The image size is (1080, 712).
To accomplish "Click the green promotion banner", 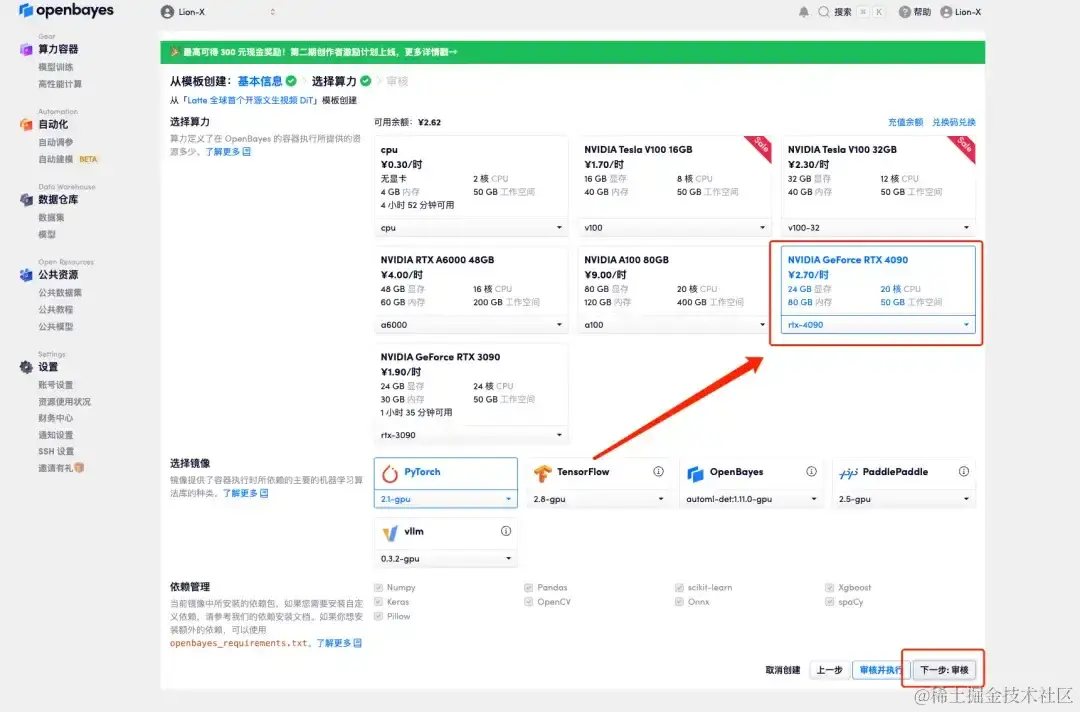I will pyautogui.click(x=572, y=52).
